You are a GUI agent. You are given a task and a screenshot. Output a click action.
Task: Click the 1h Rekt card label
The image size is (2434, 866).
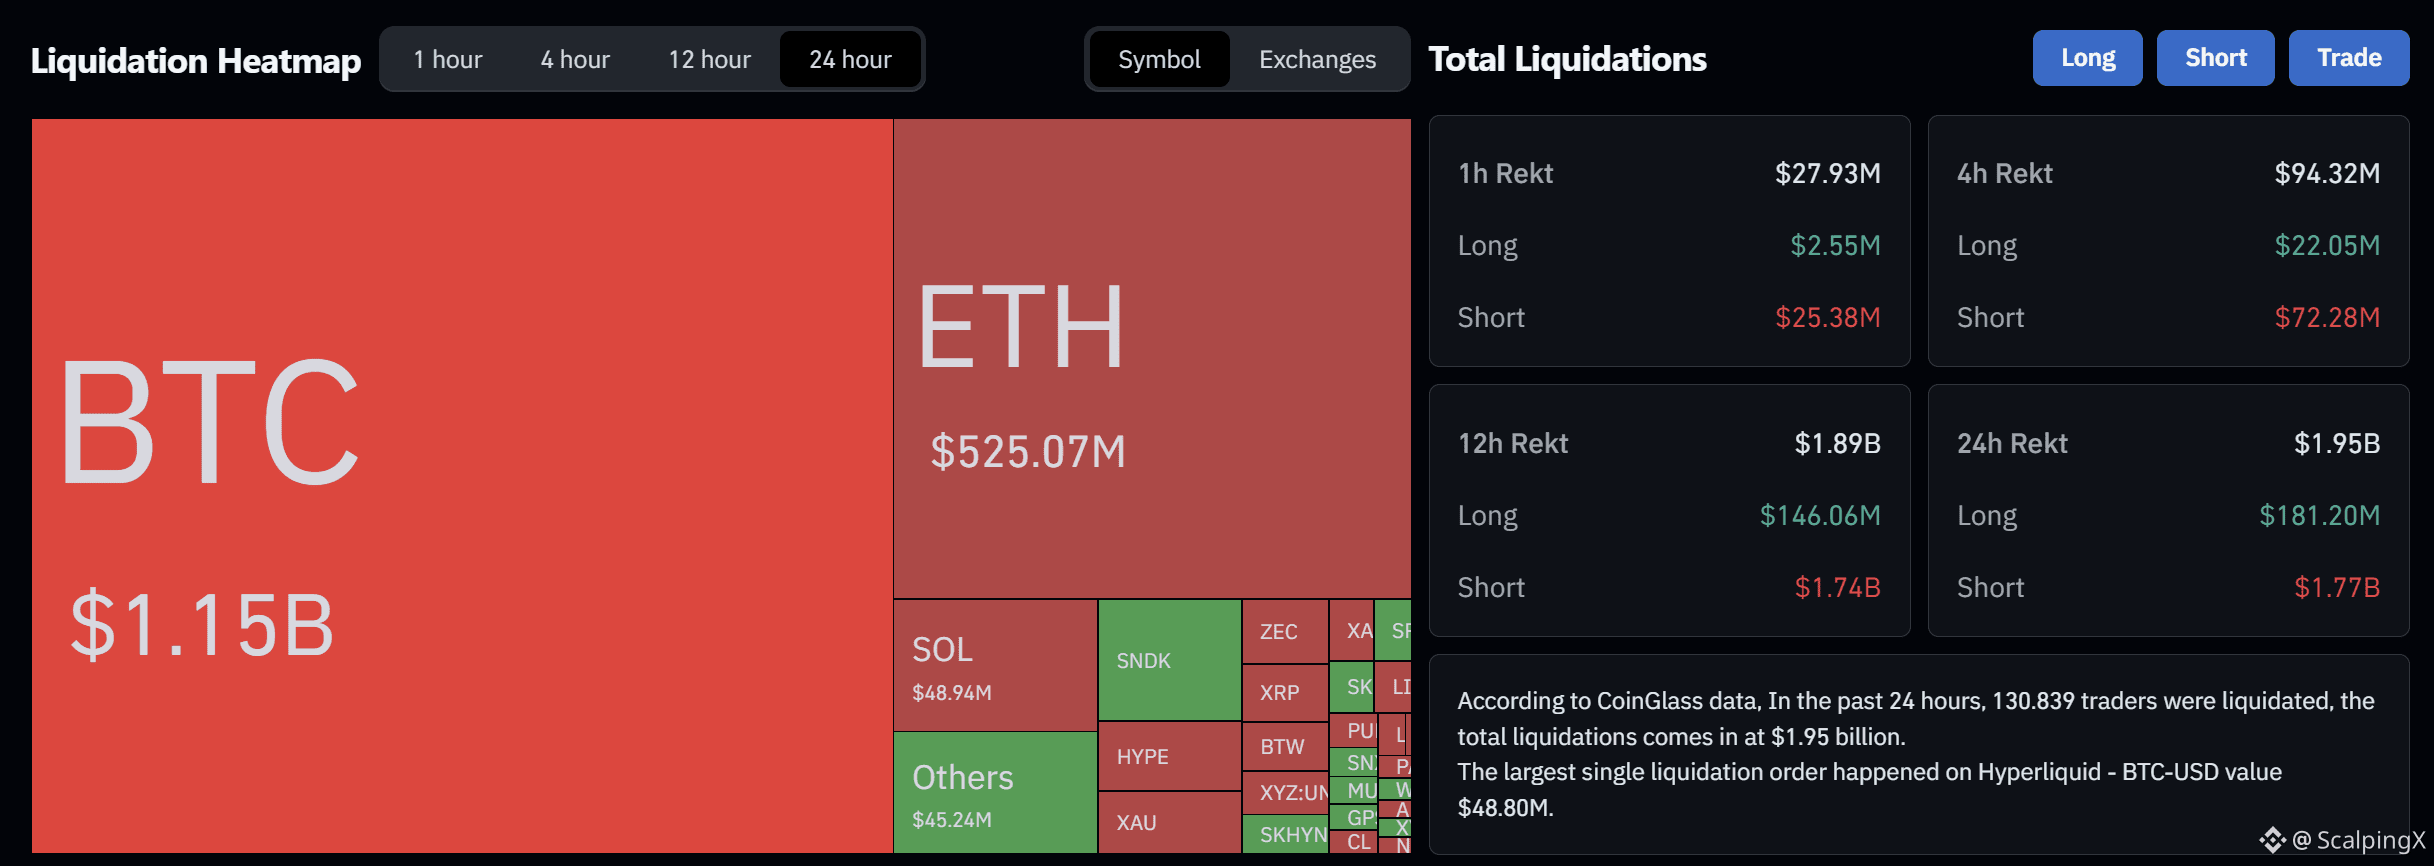point(1505,174)
